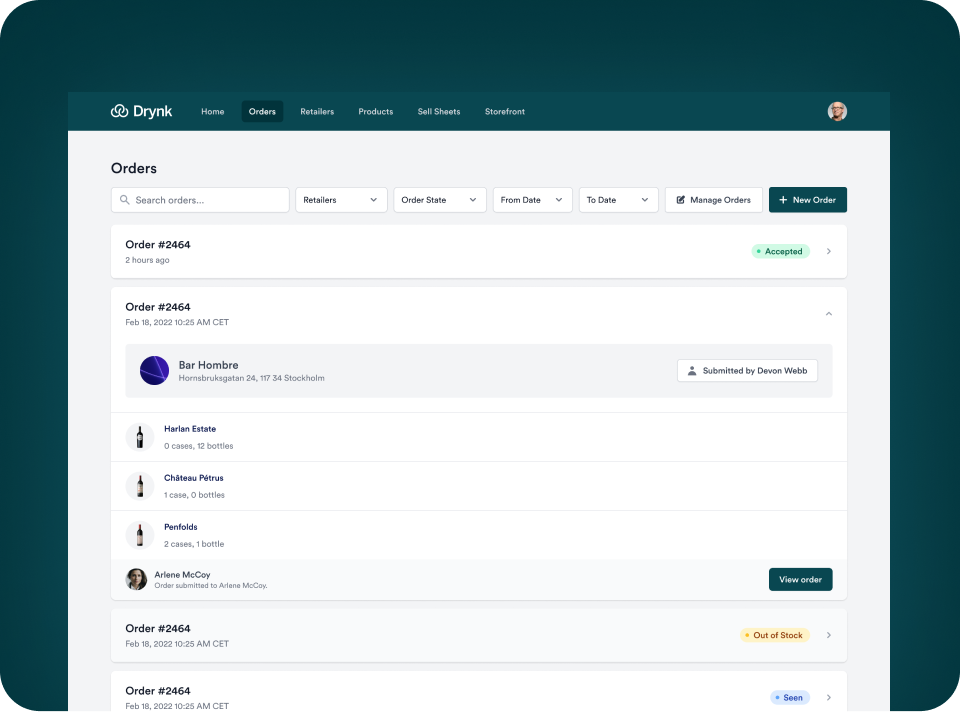Click the Arlene McCoy name
The width and height of the screenshot is (960, 712).
pos(182,574)
